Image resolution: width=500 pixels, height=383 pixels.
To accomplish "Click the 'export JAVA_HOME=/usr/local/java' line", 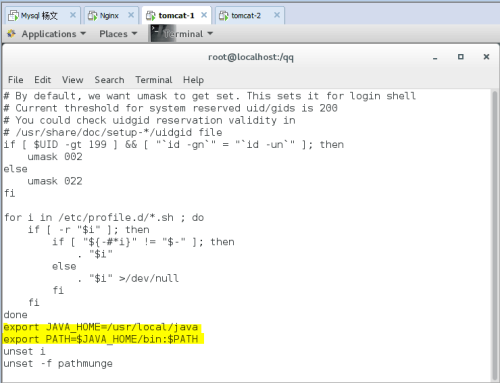I will (101, 327).
